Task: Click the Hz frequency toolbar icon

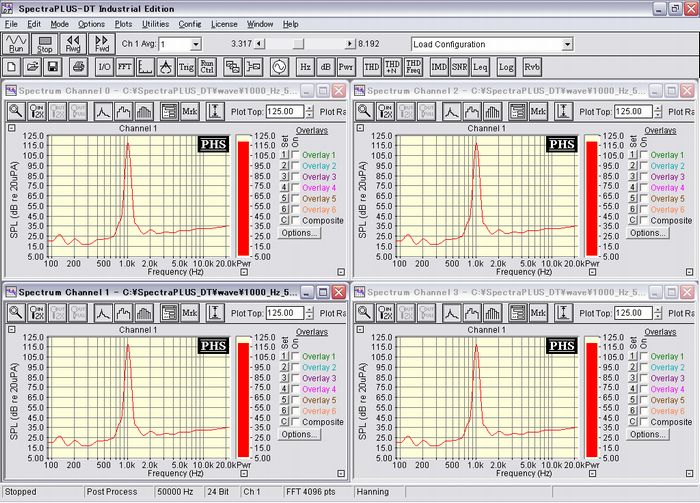Action: point(305,67)
